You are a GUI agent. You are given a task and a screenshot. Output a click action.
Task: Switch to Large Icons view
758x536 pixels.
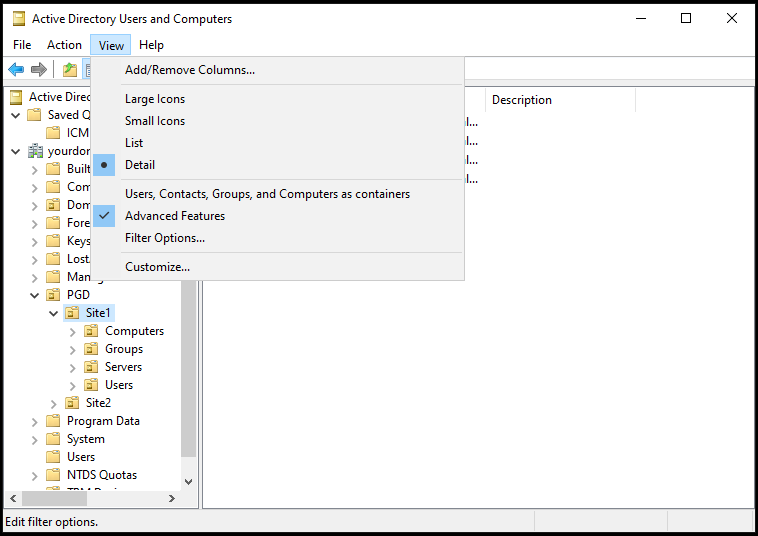tap(277, 99)
